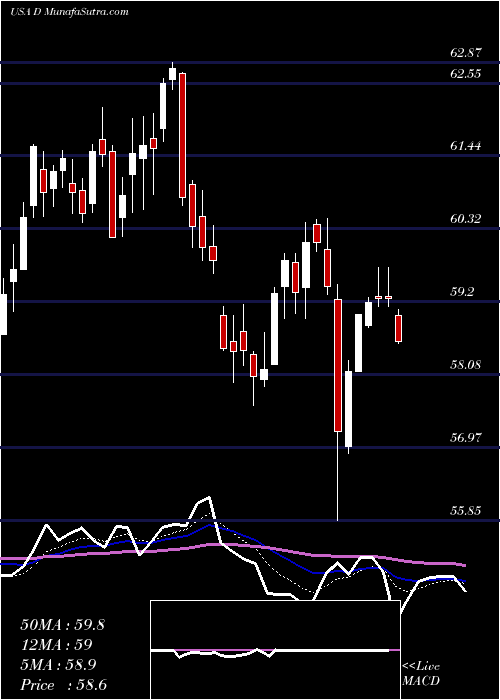Viewport: 500px width, 700px height.
Task: Click the 62.87 price level label
Action: point(466,53)
